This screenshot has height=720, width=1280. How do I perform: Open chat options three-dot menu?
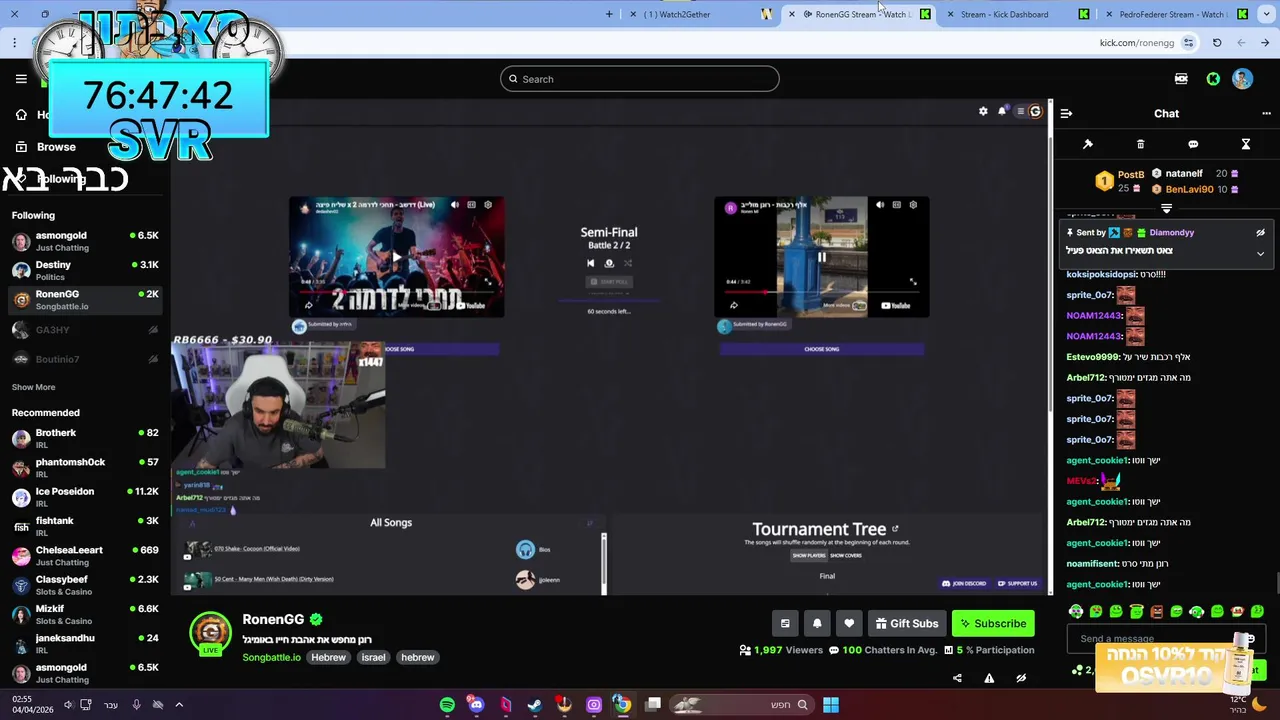[x=1266, y=113]
